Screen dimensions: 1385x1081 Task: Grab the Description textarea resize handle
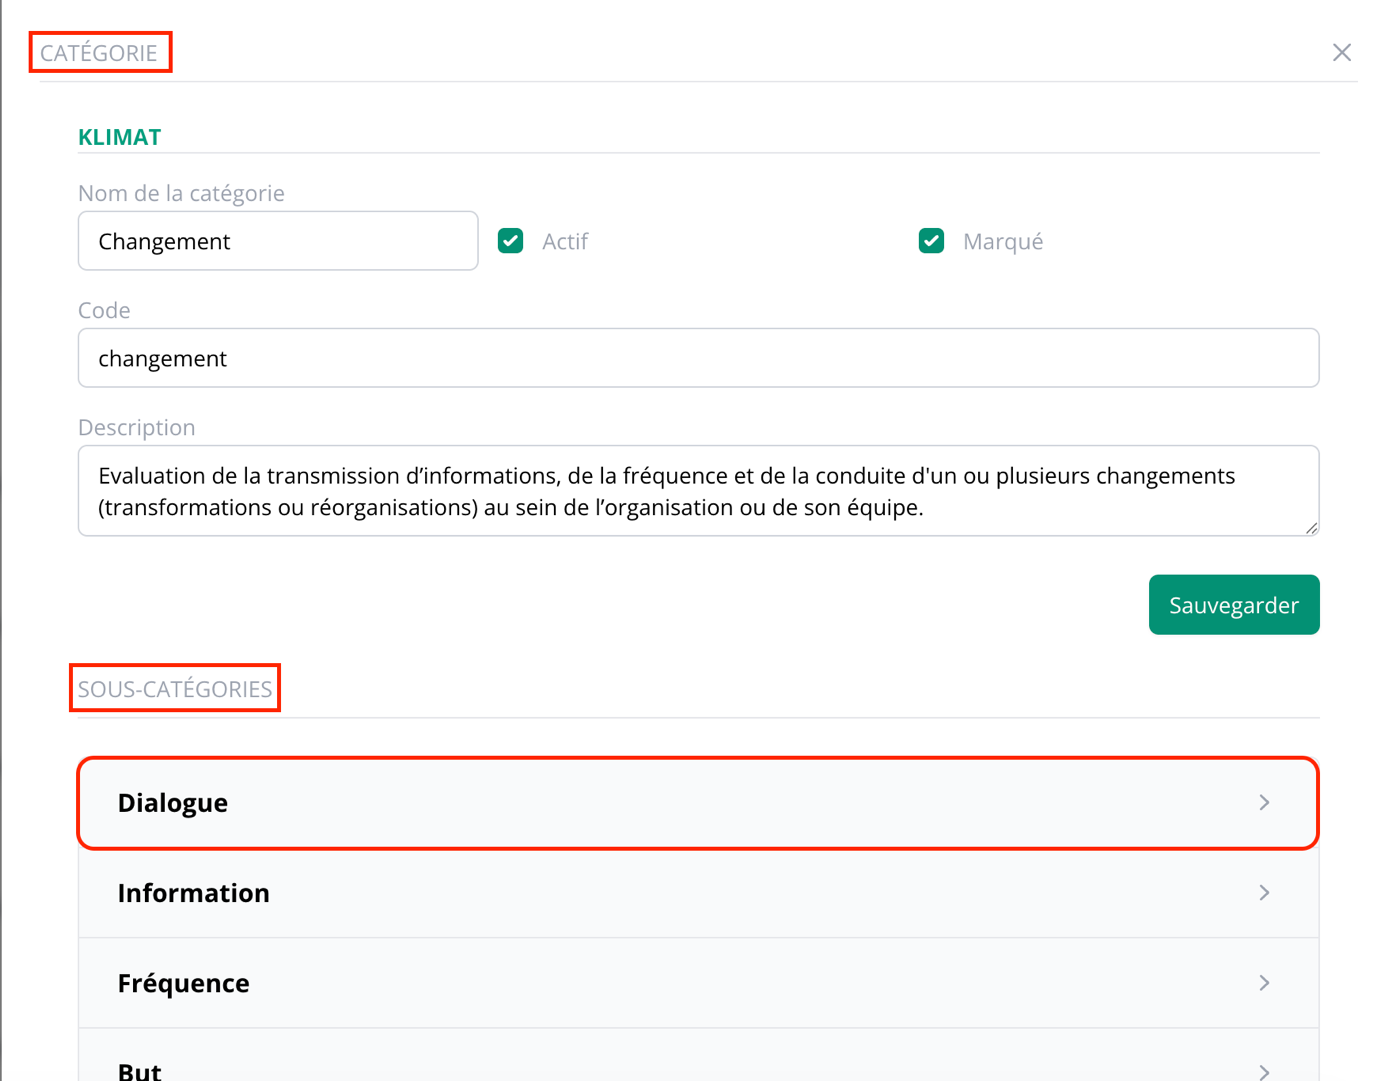click(x=1310, y=527)
